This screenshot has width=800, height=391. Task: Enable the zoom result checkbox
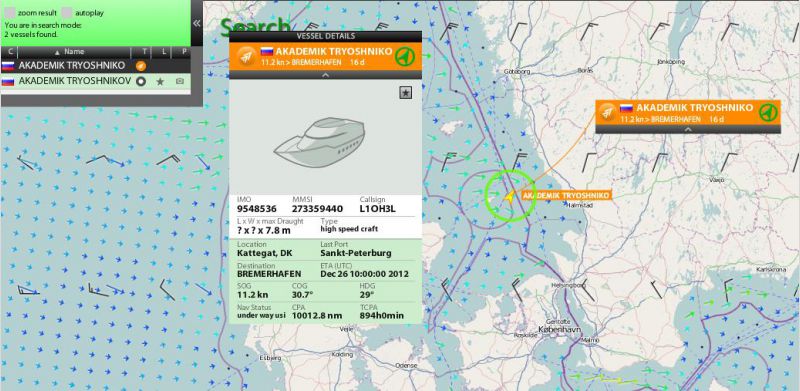coord(10,13)
